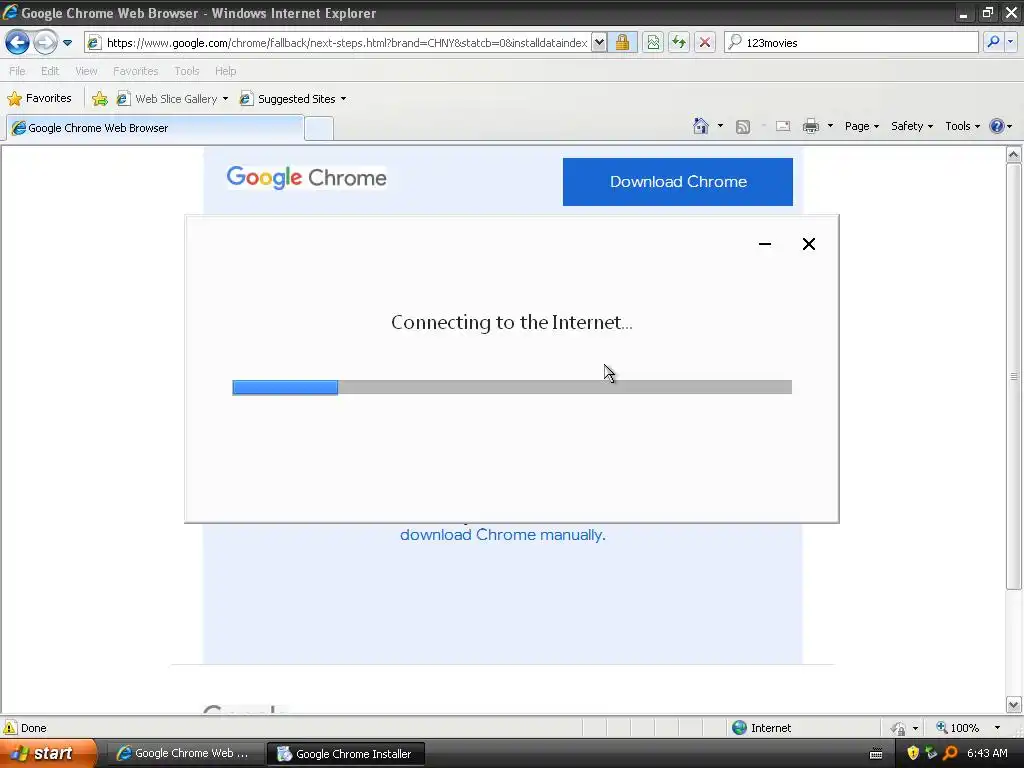Close the Chrome installer dialog
Viewport: 1024px width, 768px height.
808,244
